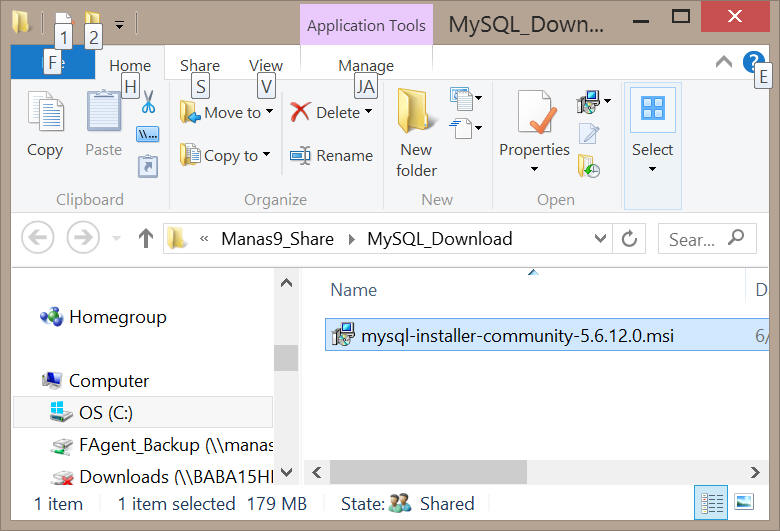Viewport: 780px width, 531px height.
Task: Switch to the View ribbon tab
Action: 266,65
